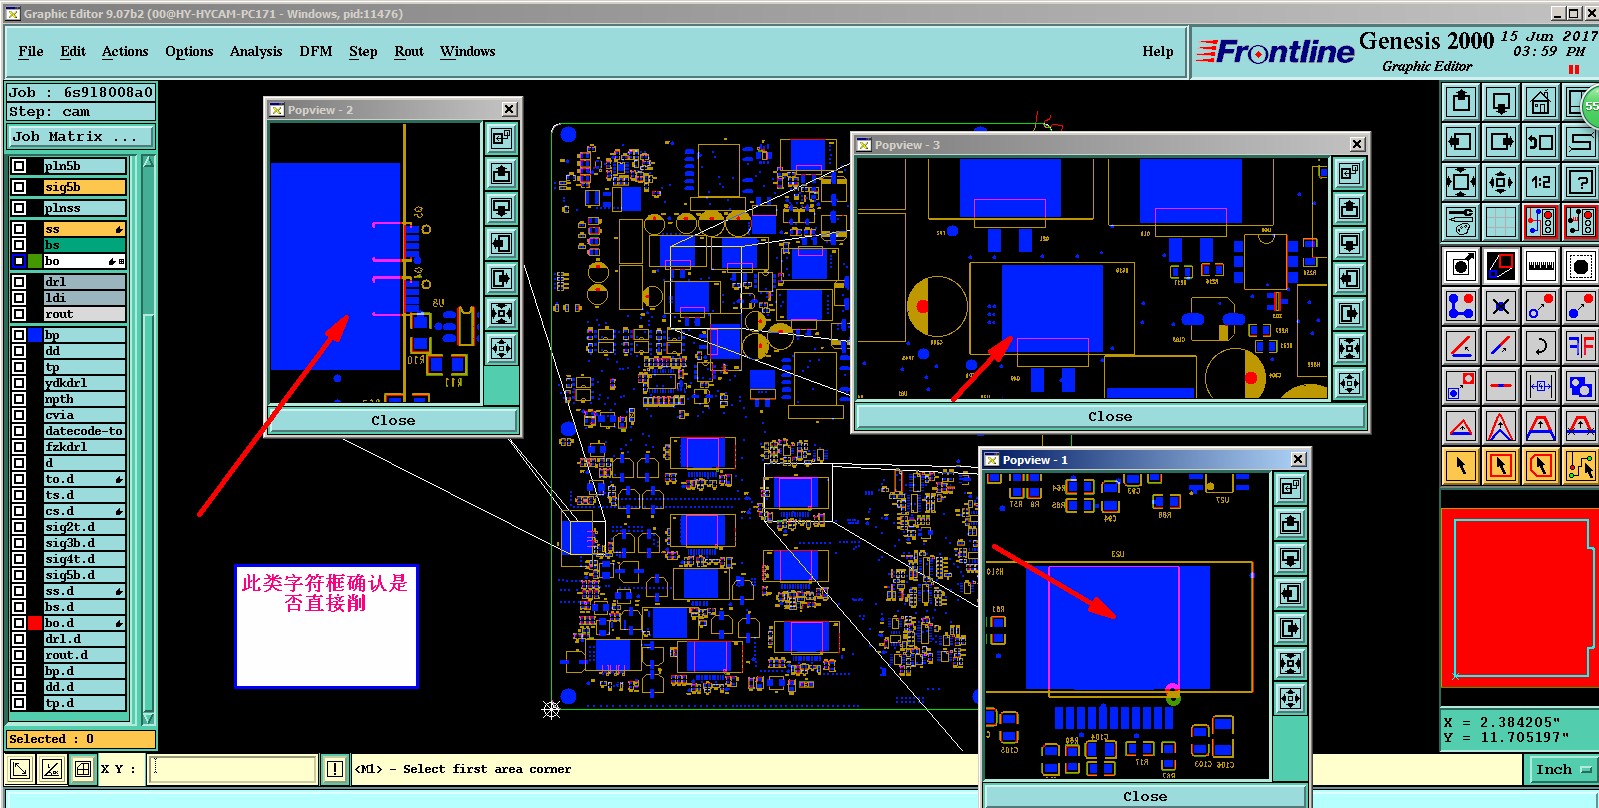Screen dimensions: 1599x808
Task: Toggle the bo.d layer checkbox
Action: click(19, 623)
